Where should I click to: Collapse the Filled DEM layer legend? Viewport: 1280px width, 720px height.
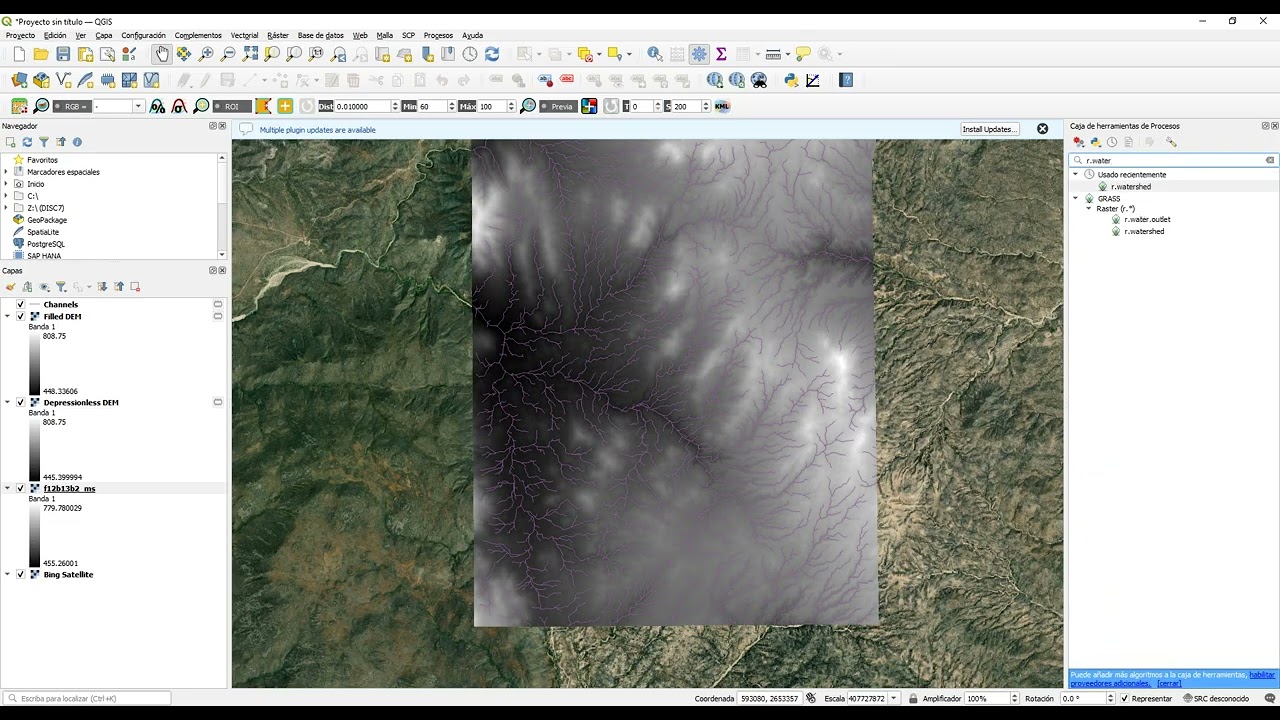[8, 316]
